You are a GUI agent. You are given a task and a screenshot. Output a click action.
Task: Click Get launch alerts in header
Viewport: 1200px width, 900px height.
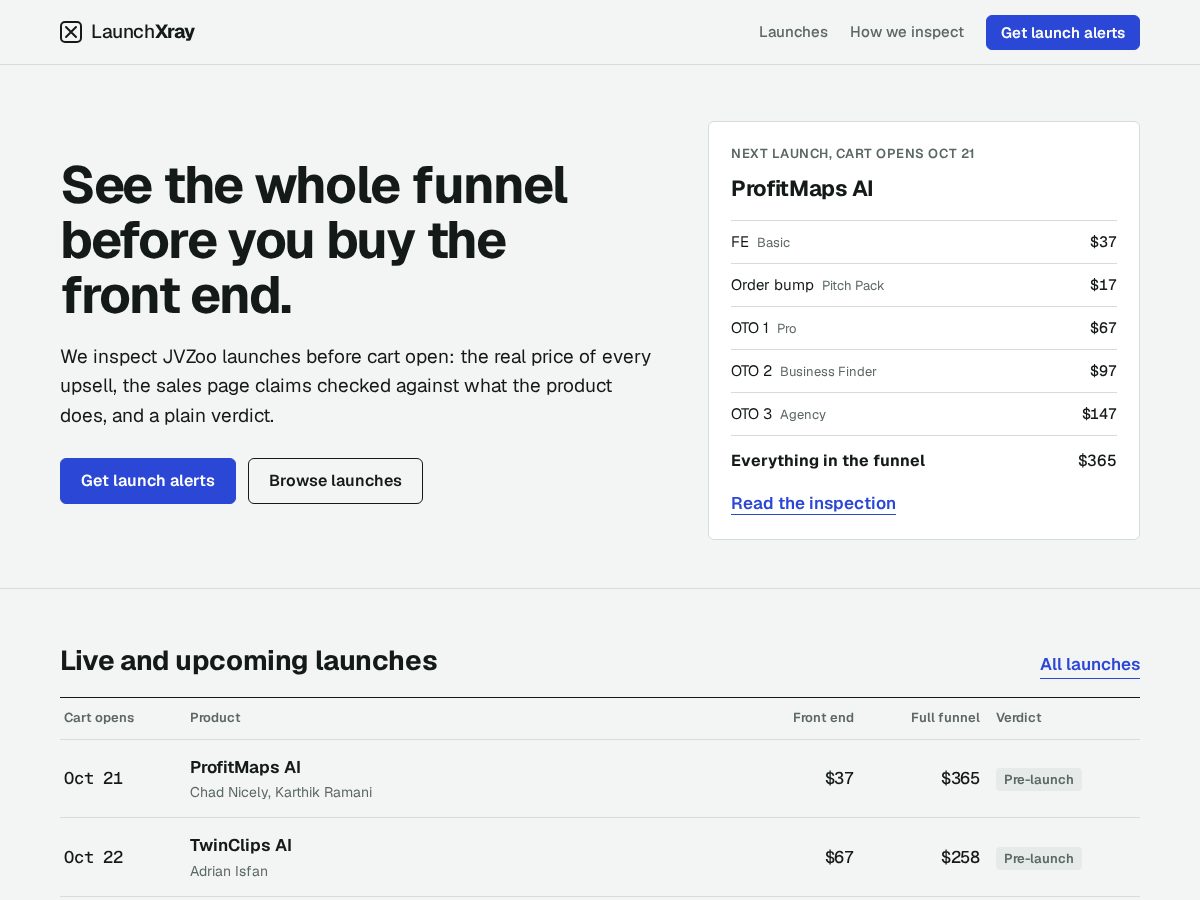point(1063,32)
